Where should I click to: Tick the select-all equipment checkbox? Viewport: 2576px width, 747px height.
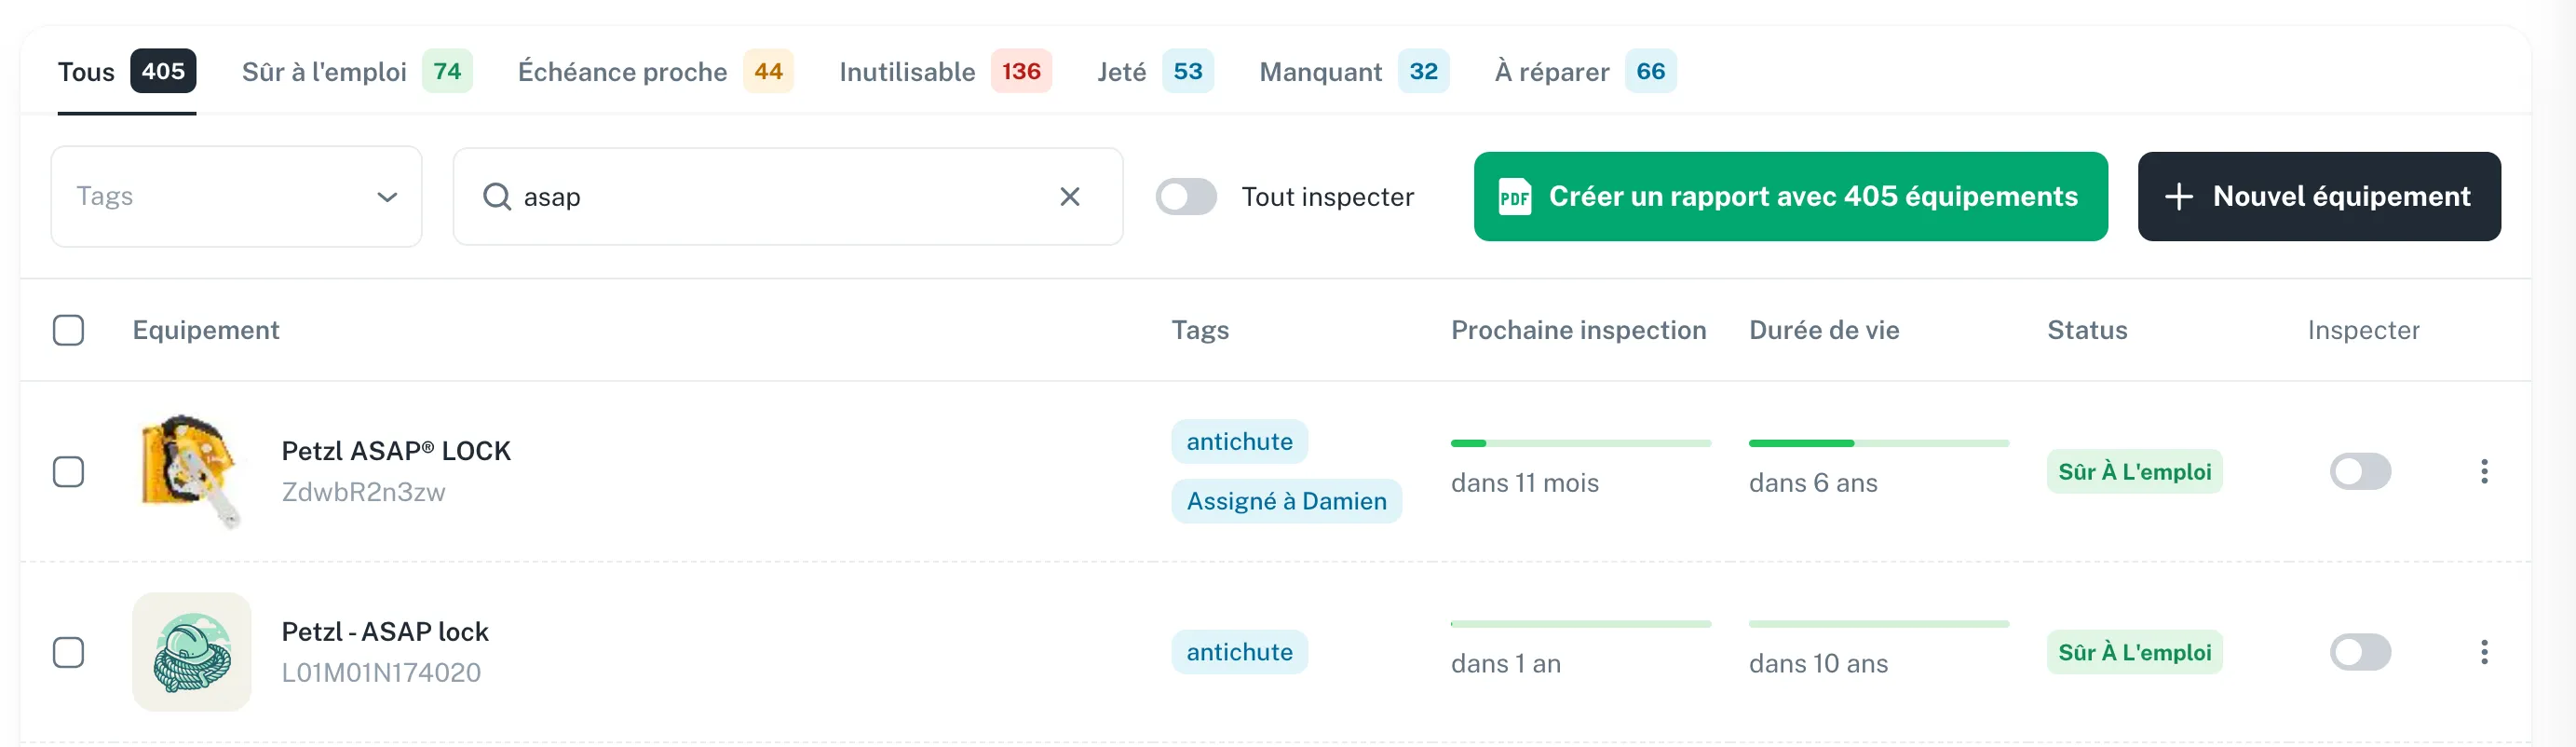point(68,331)
